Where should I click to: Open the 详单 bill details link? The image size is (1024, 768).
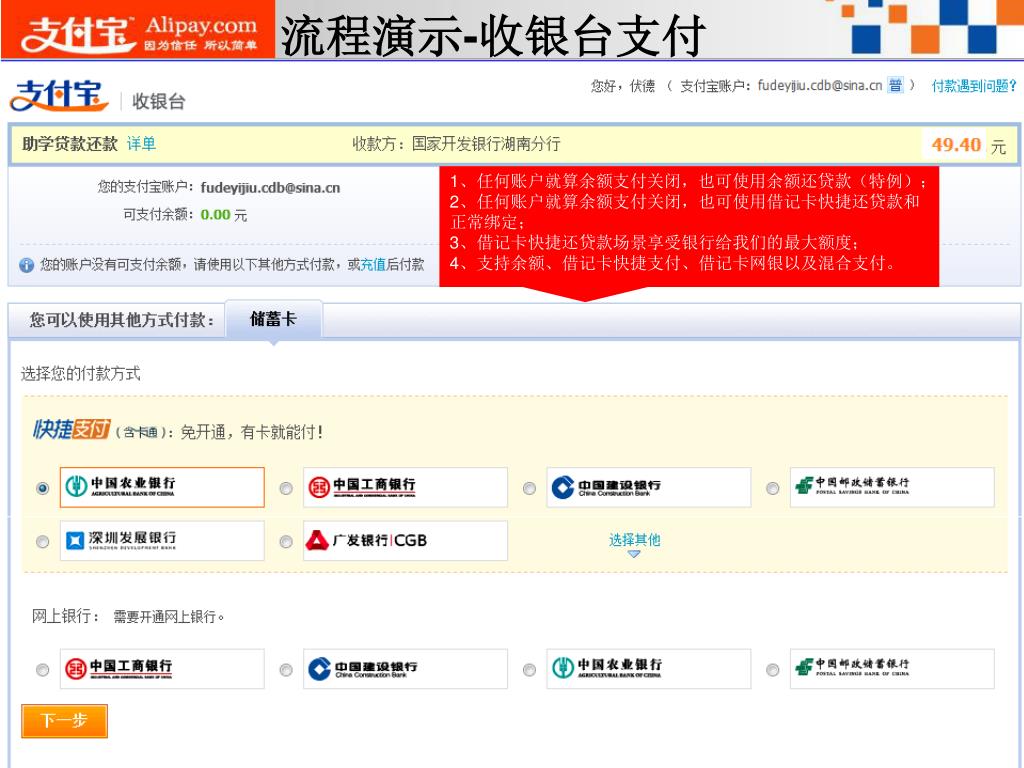(x=141, y=144)
